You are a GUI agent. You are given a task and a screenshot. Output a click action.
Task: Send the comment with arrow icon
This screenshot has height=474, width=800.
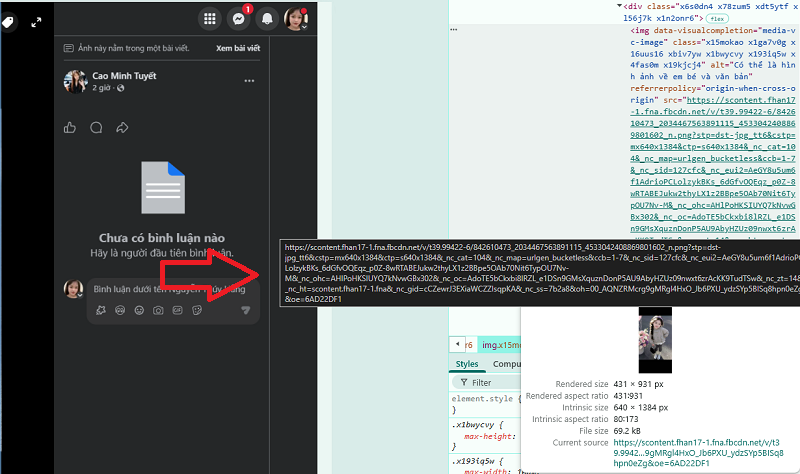coord(245,310)
